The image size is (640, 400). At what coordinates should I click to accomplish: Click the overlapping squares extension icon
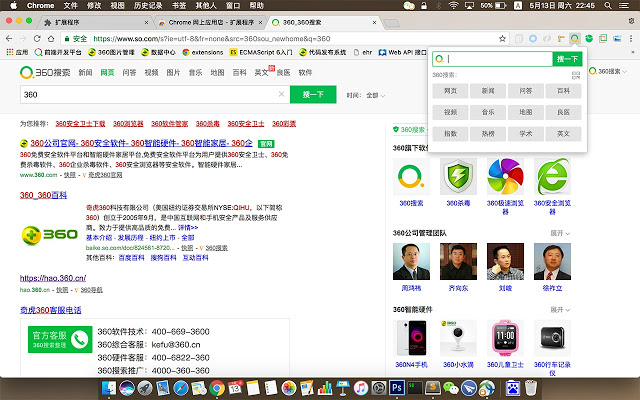(603, 38)
